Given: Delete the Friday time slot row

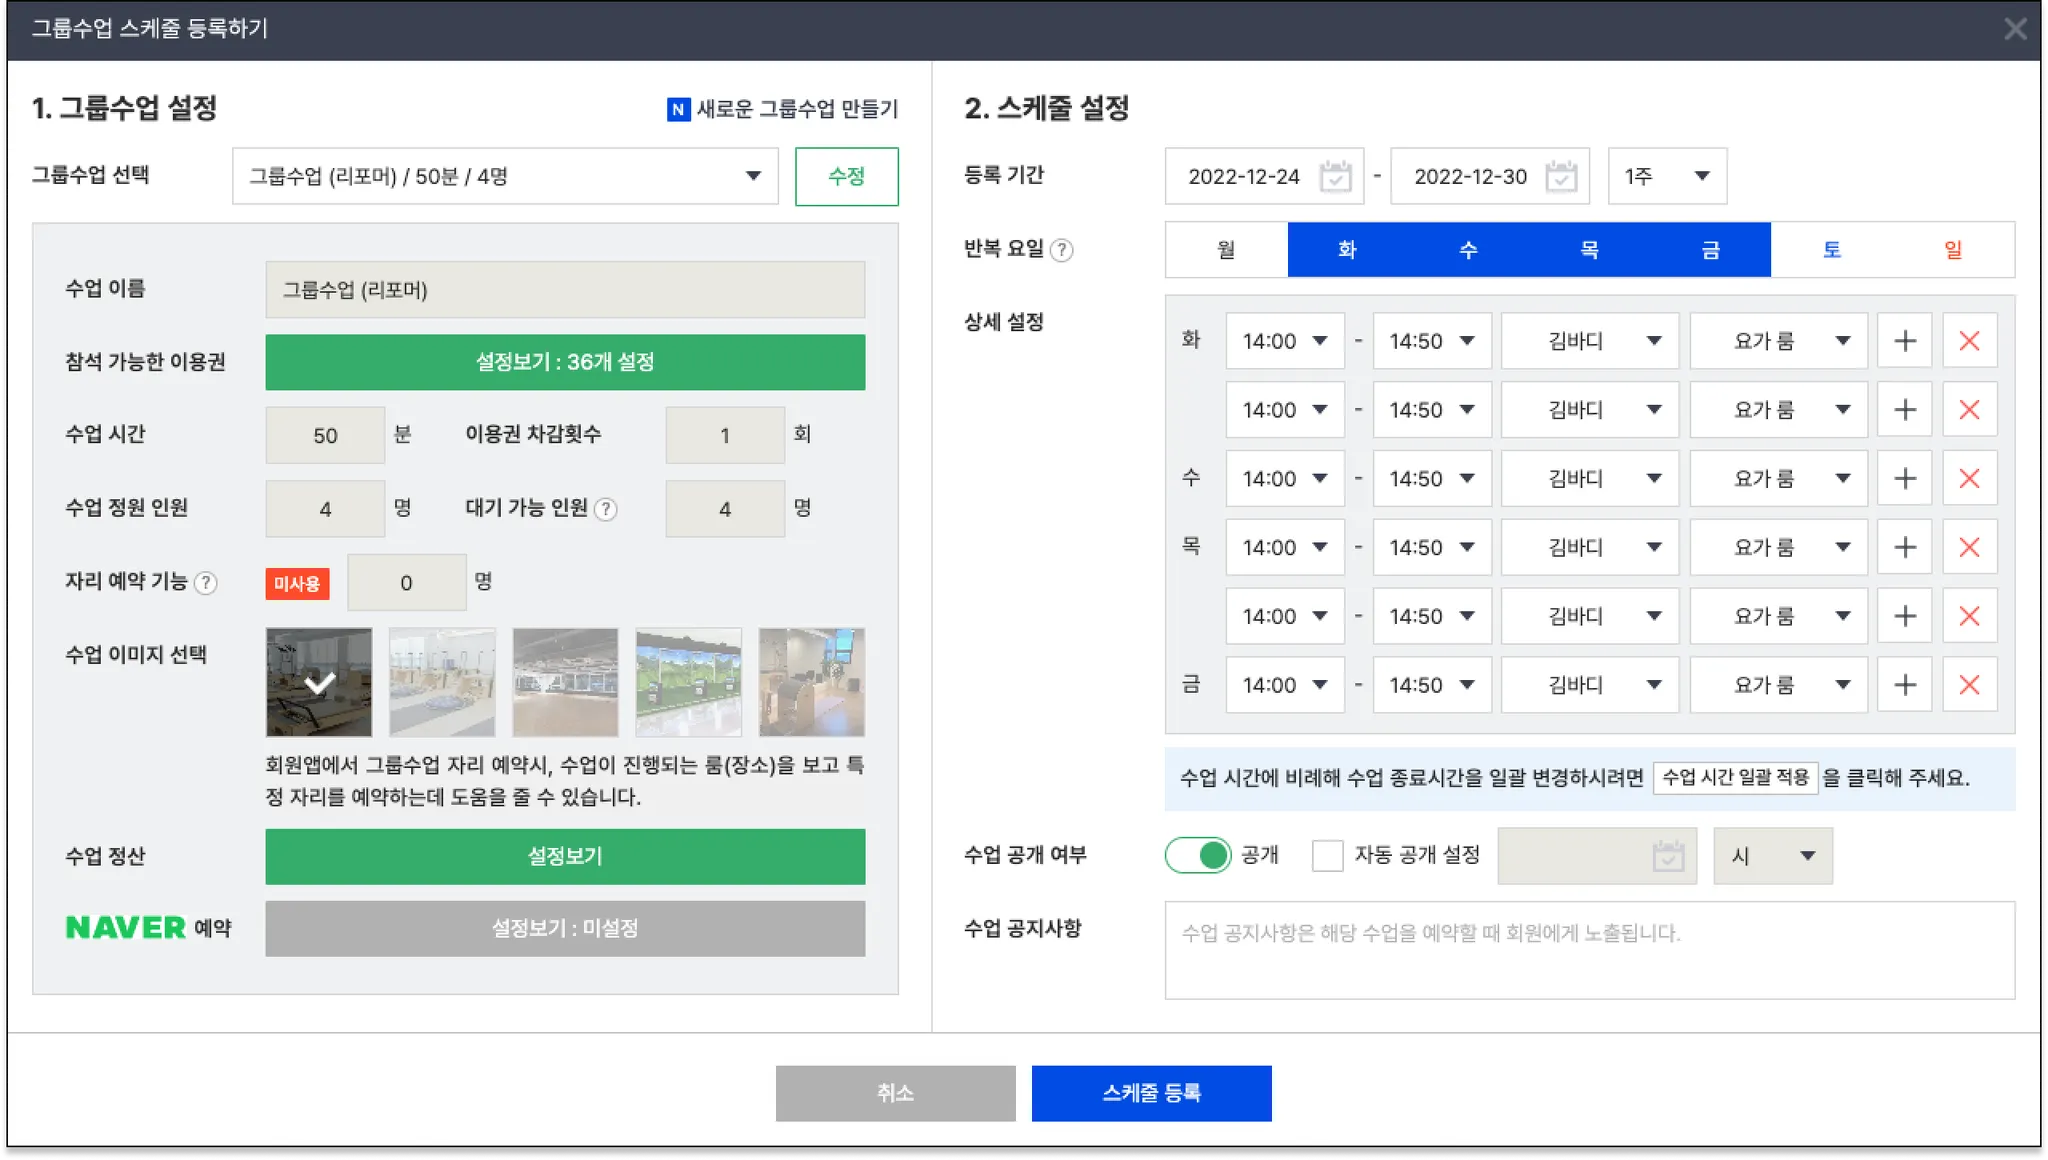Looking at the screenshot, I should [x=1969, y=685].
